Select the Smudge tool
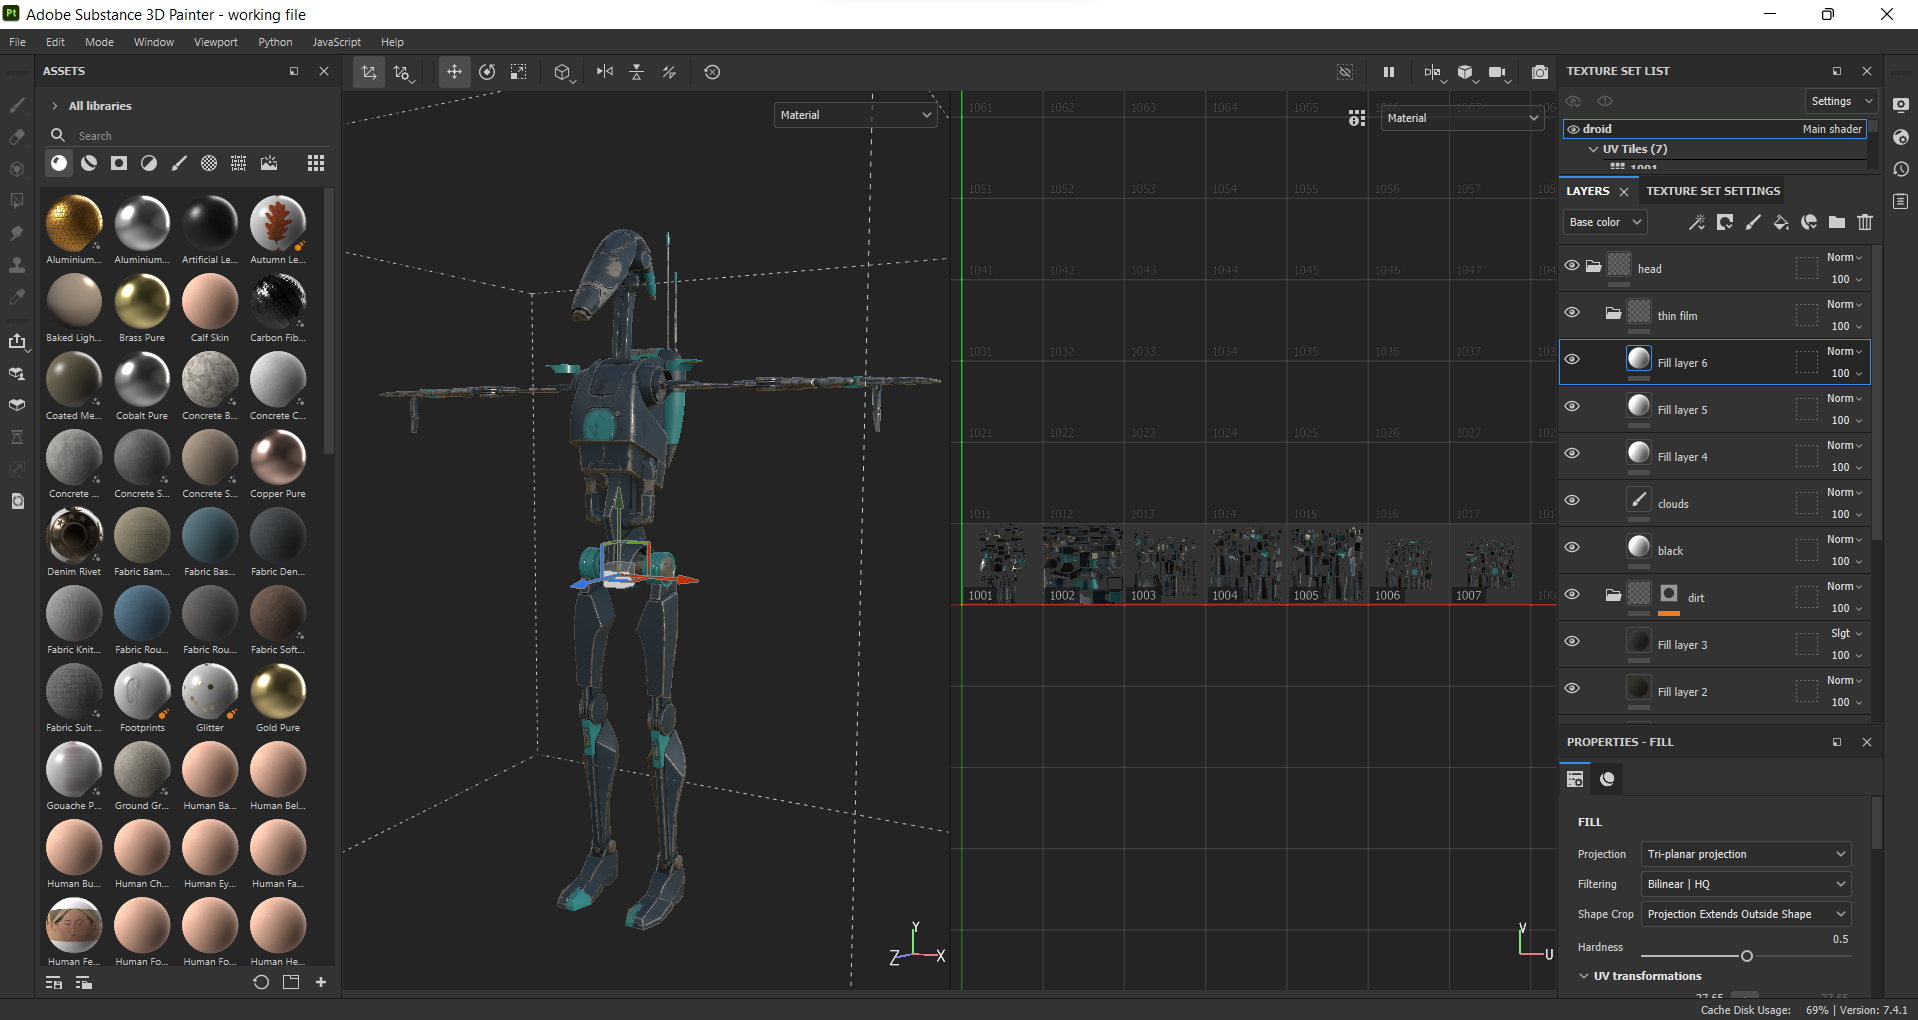 (x=17, y=233)
